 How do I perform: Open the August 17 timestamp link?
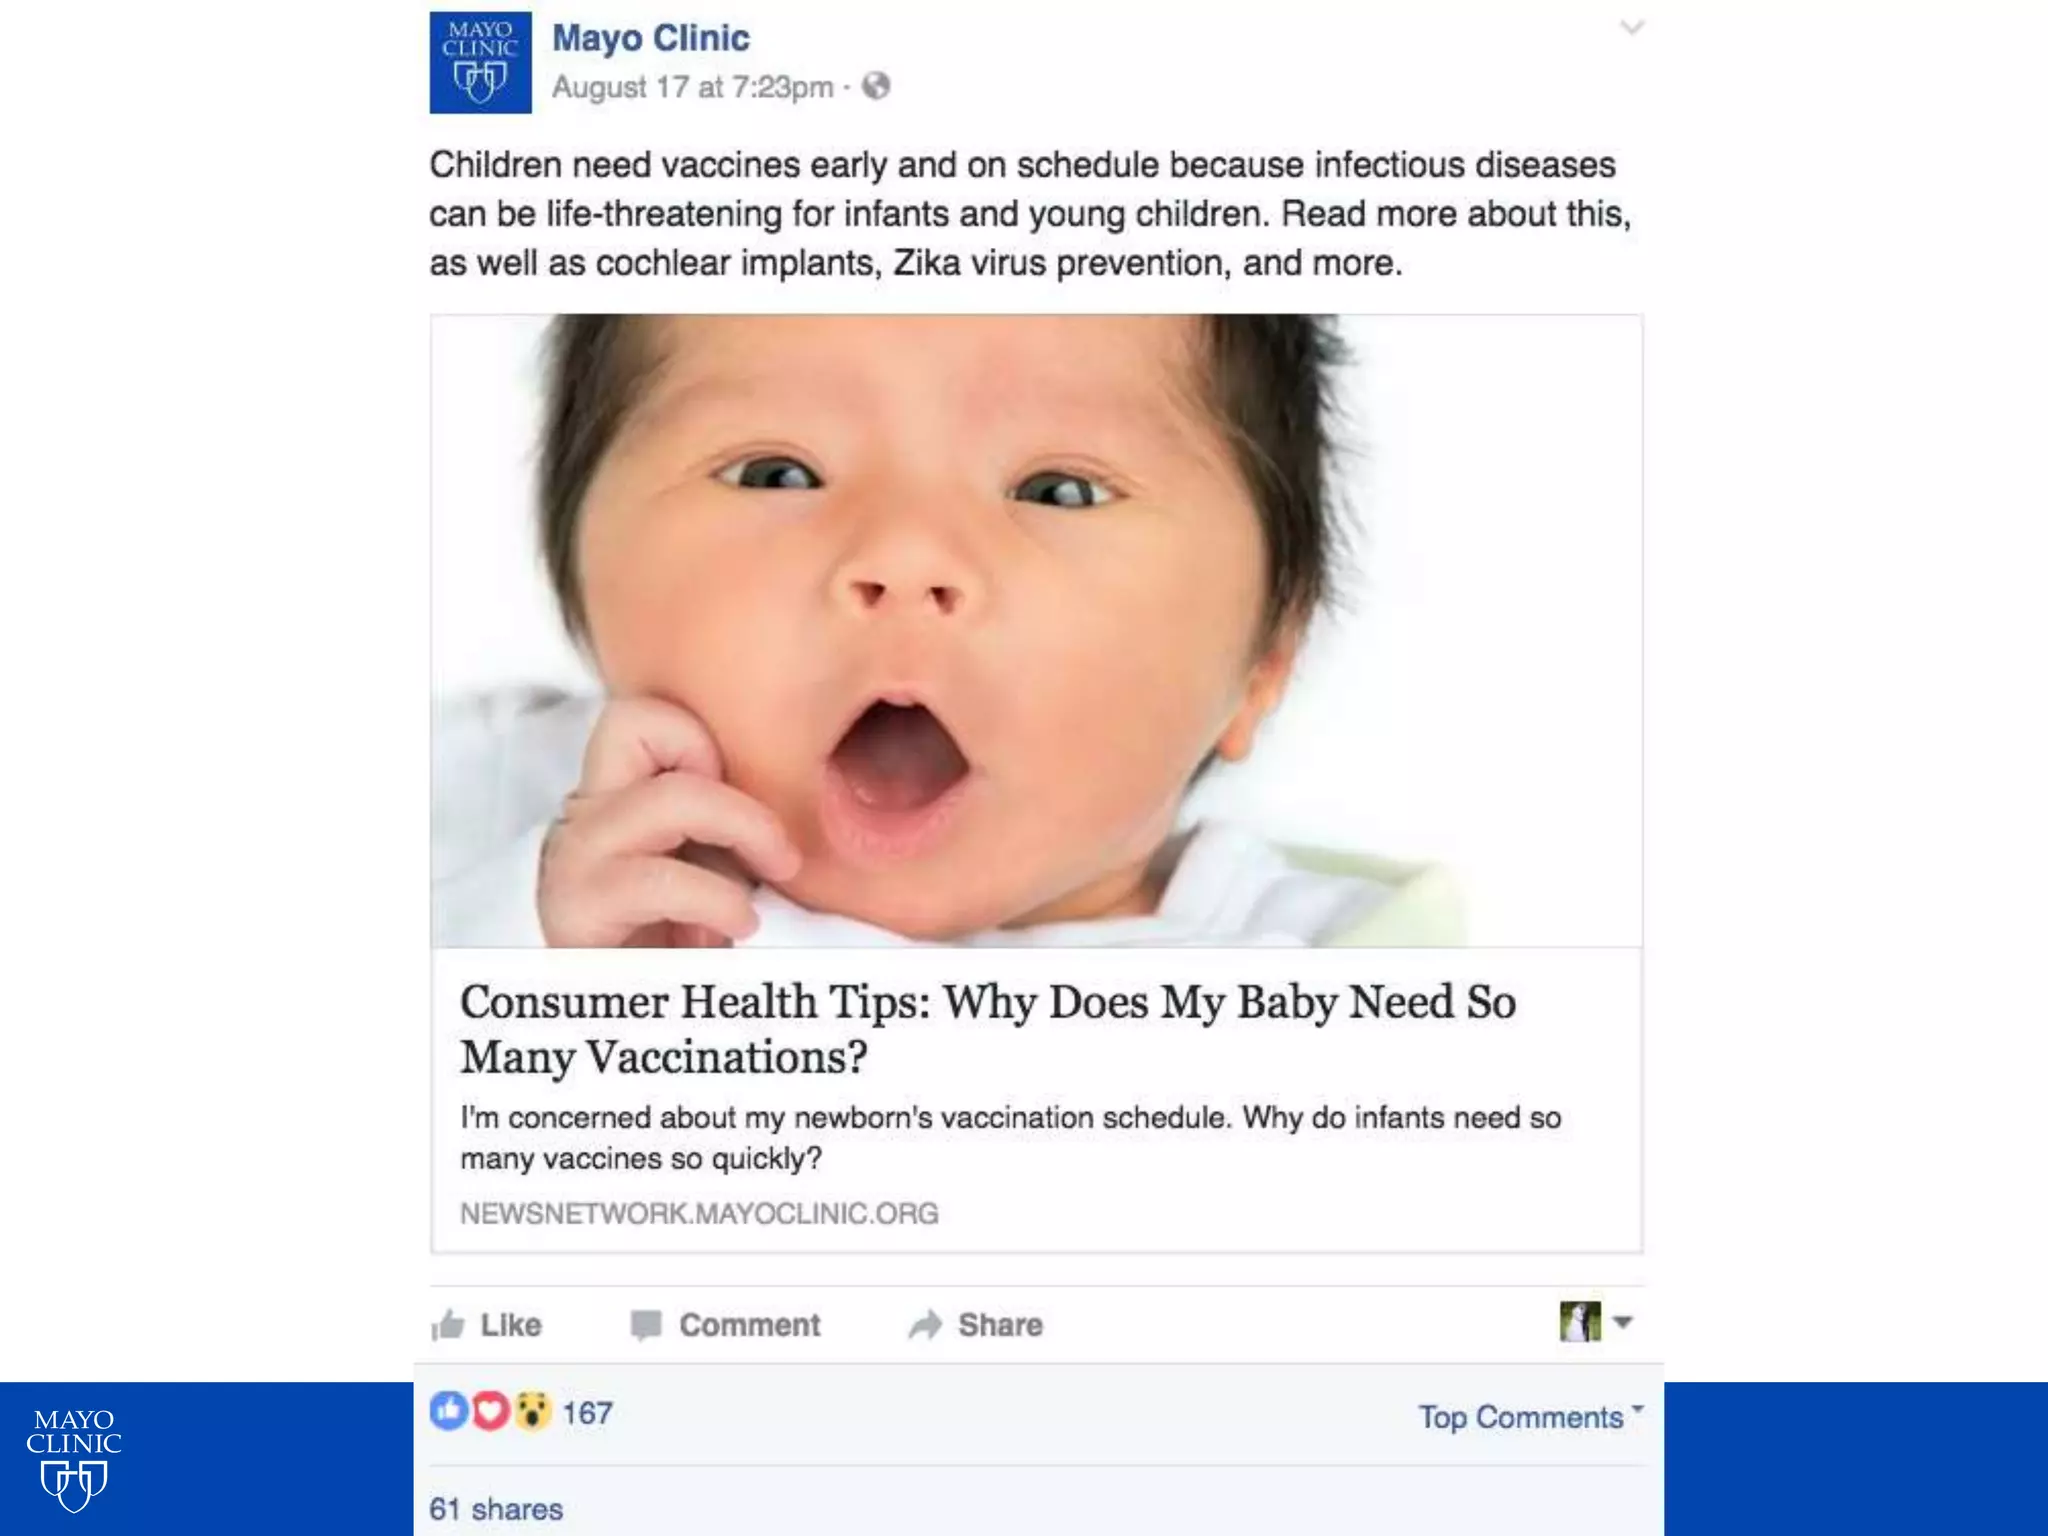pos(692,88)
